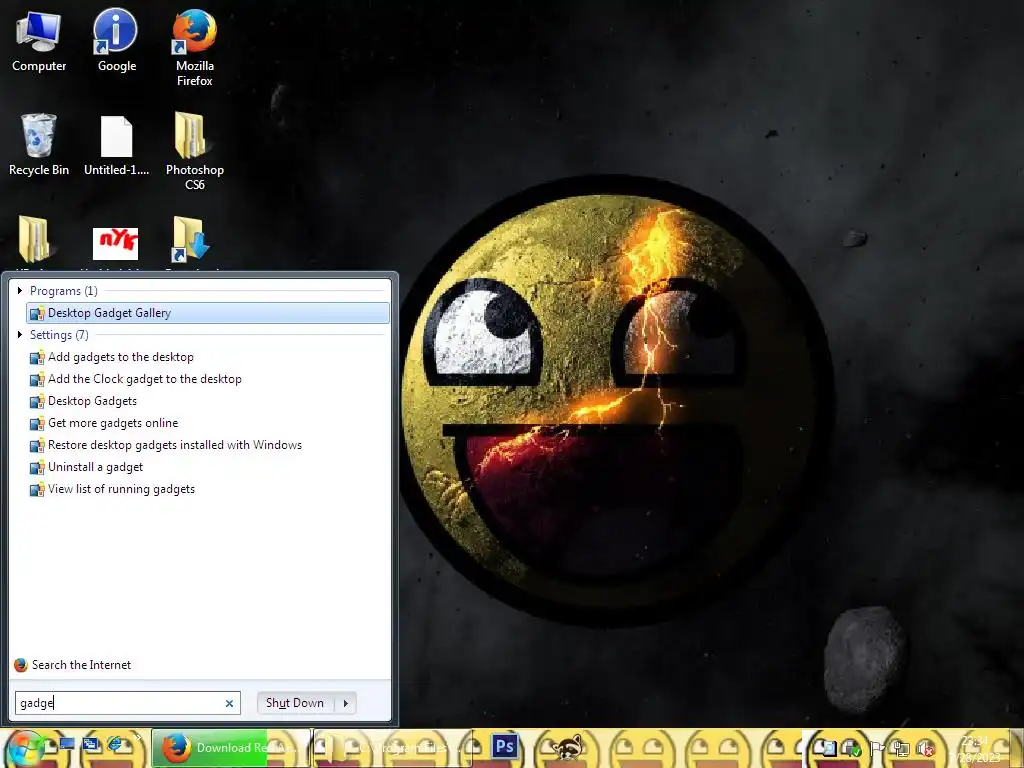Click the muted volume tray icon

coord(926,748)
